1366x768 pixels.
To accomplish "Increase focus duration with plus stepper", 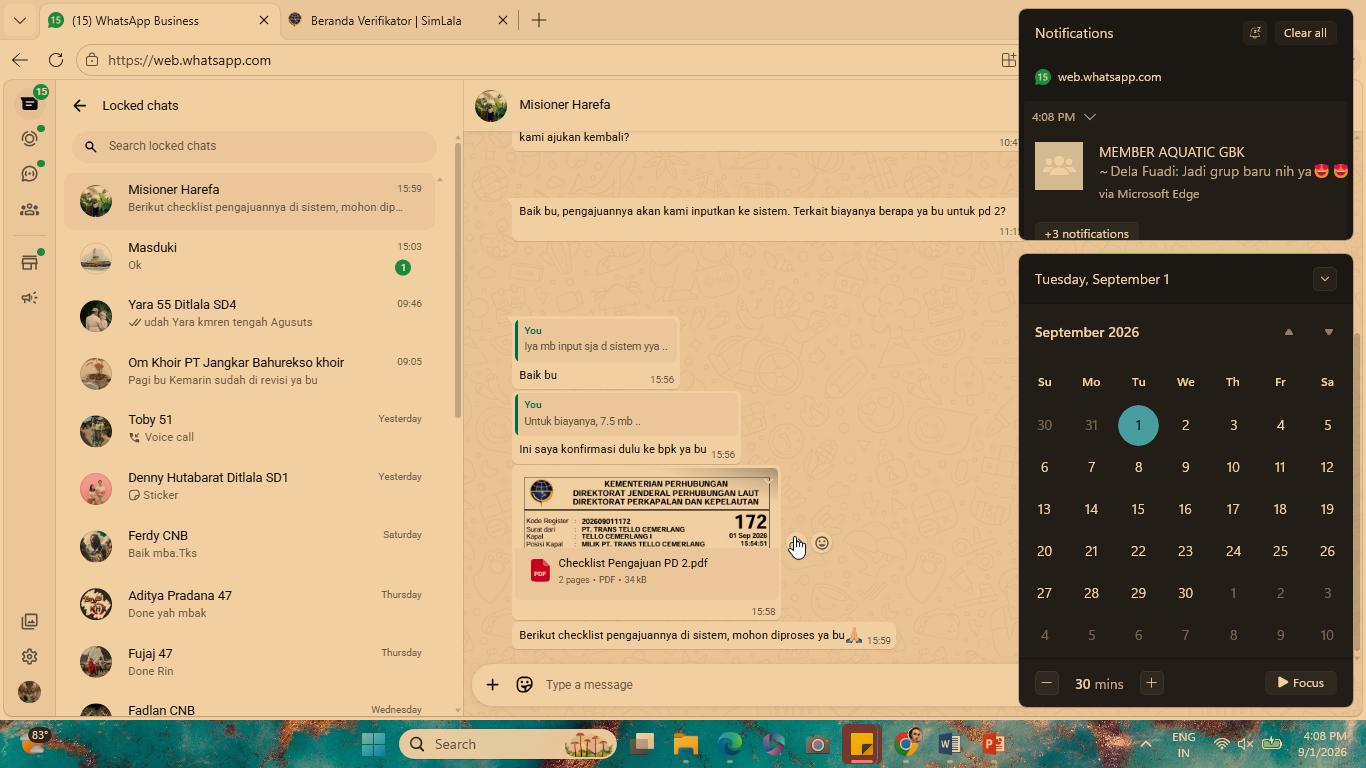I will [1151, 683].
